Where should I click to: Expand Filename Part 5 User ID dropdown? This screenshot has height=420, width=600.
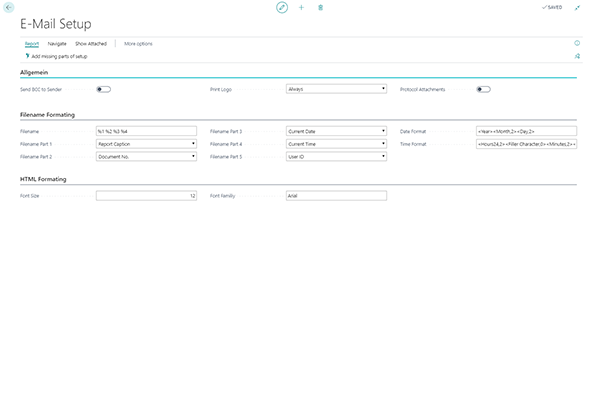pos(336,157)
